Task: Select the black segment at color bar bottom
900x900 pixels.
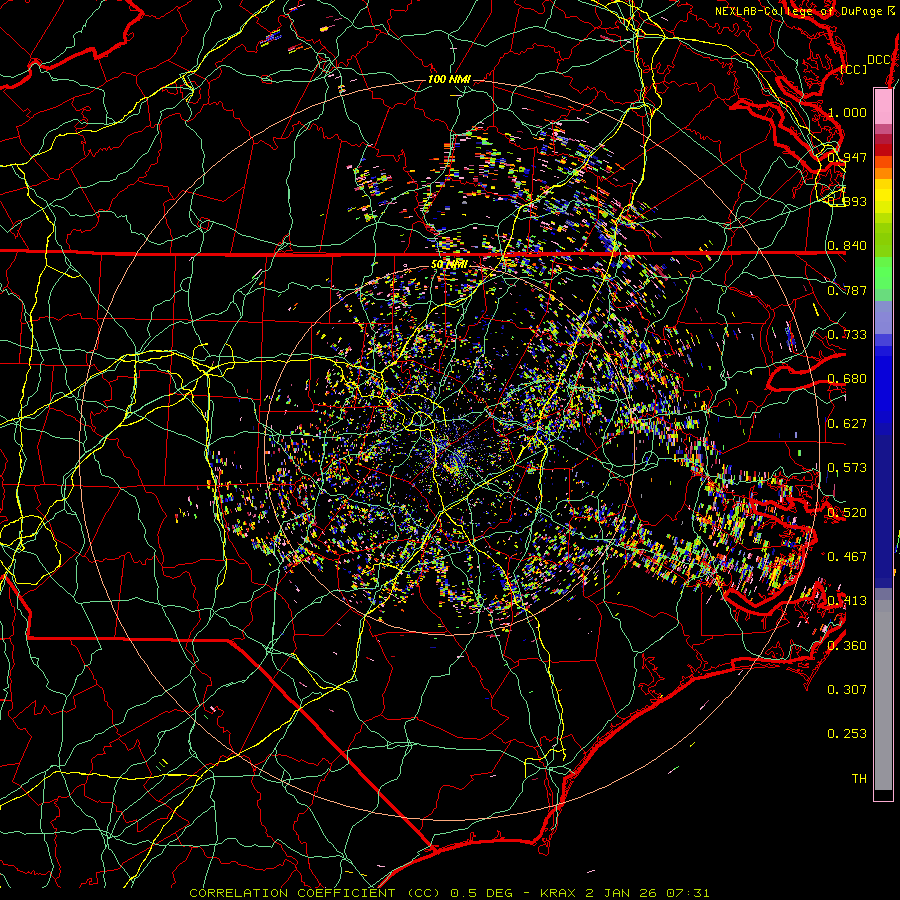Action: coord(883,794)
